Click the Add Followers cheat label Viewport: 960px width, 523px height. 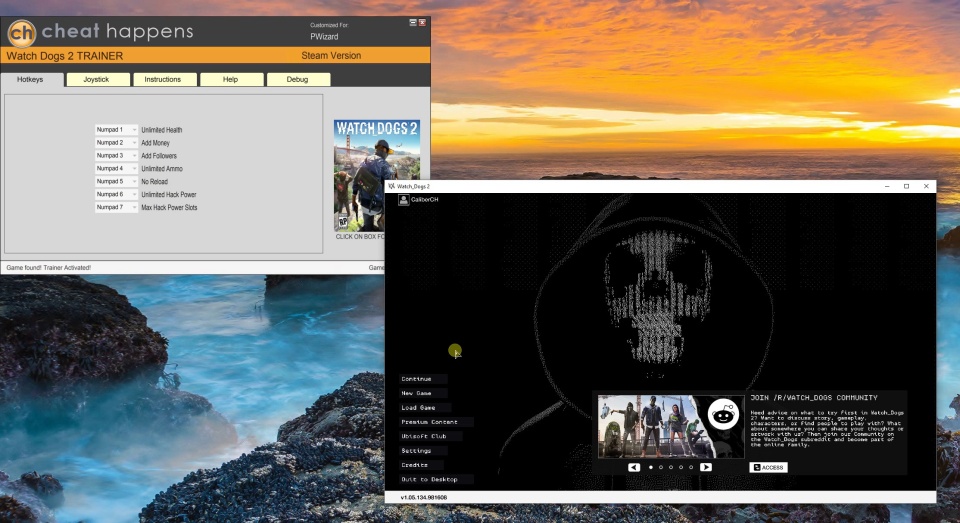click(159, 156)
